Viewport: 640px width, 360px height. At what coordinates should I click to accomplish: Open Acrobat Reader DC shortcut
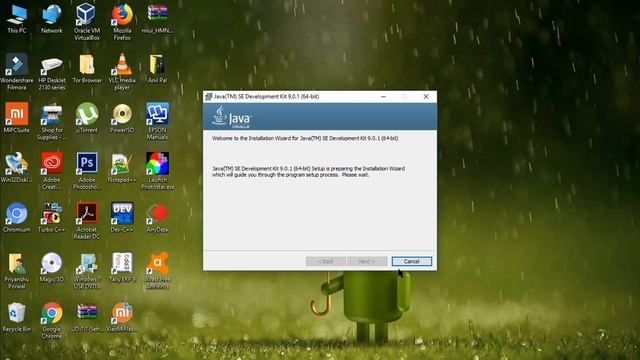tap(87, 221)
